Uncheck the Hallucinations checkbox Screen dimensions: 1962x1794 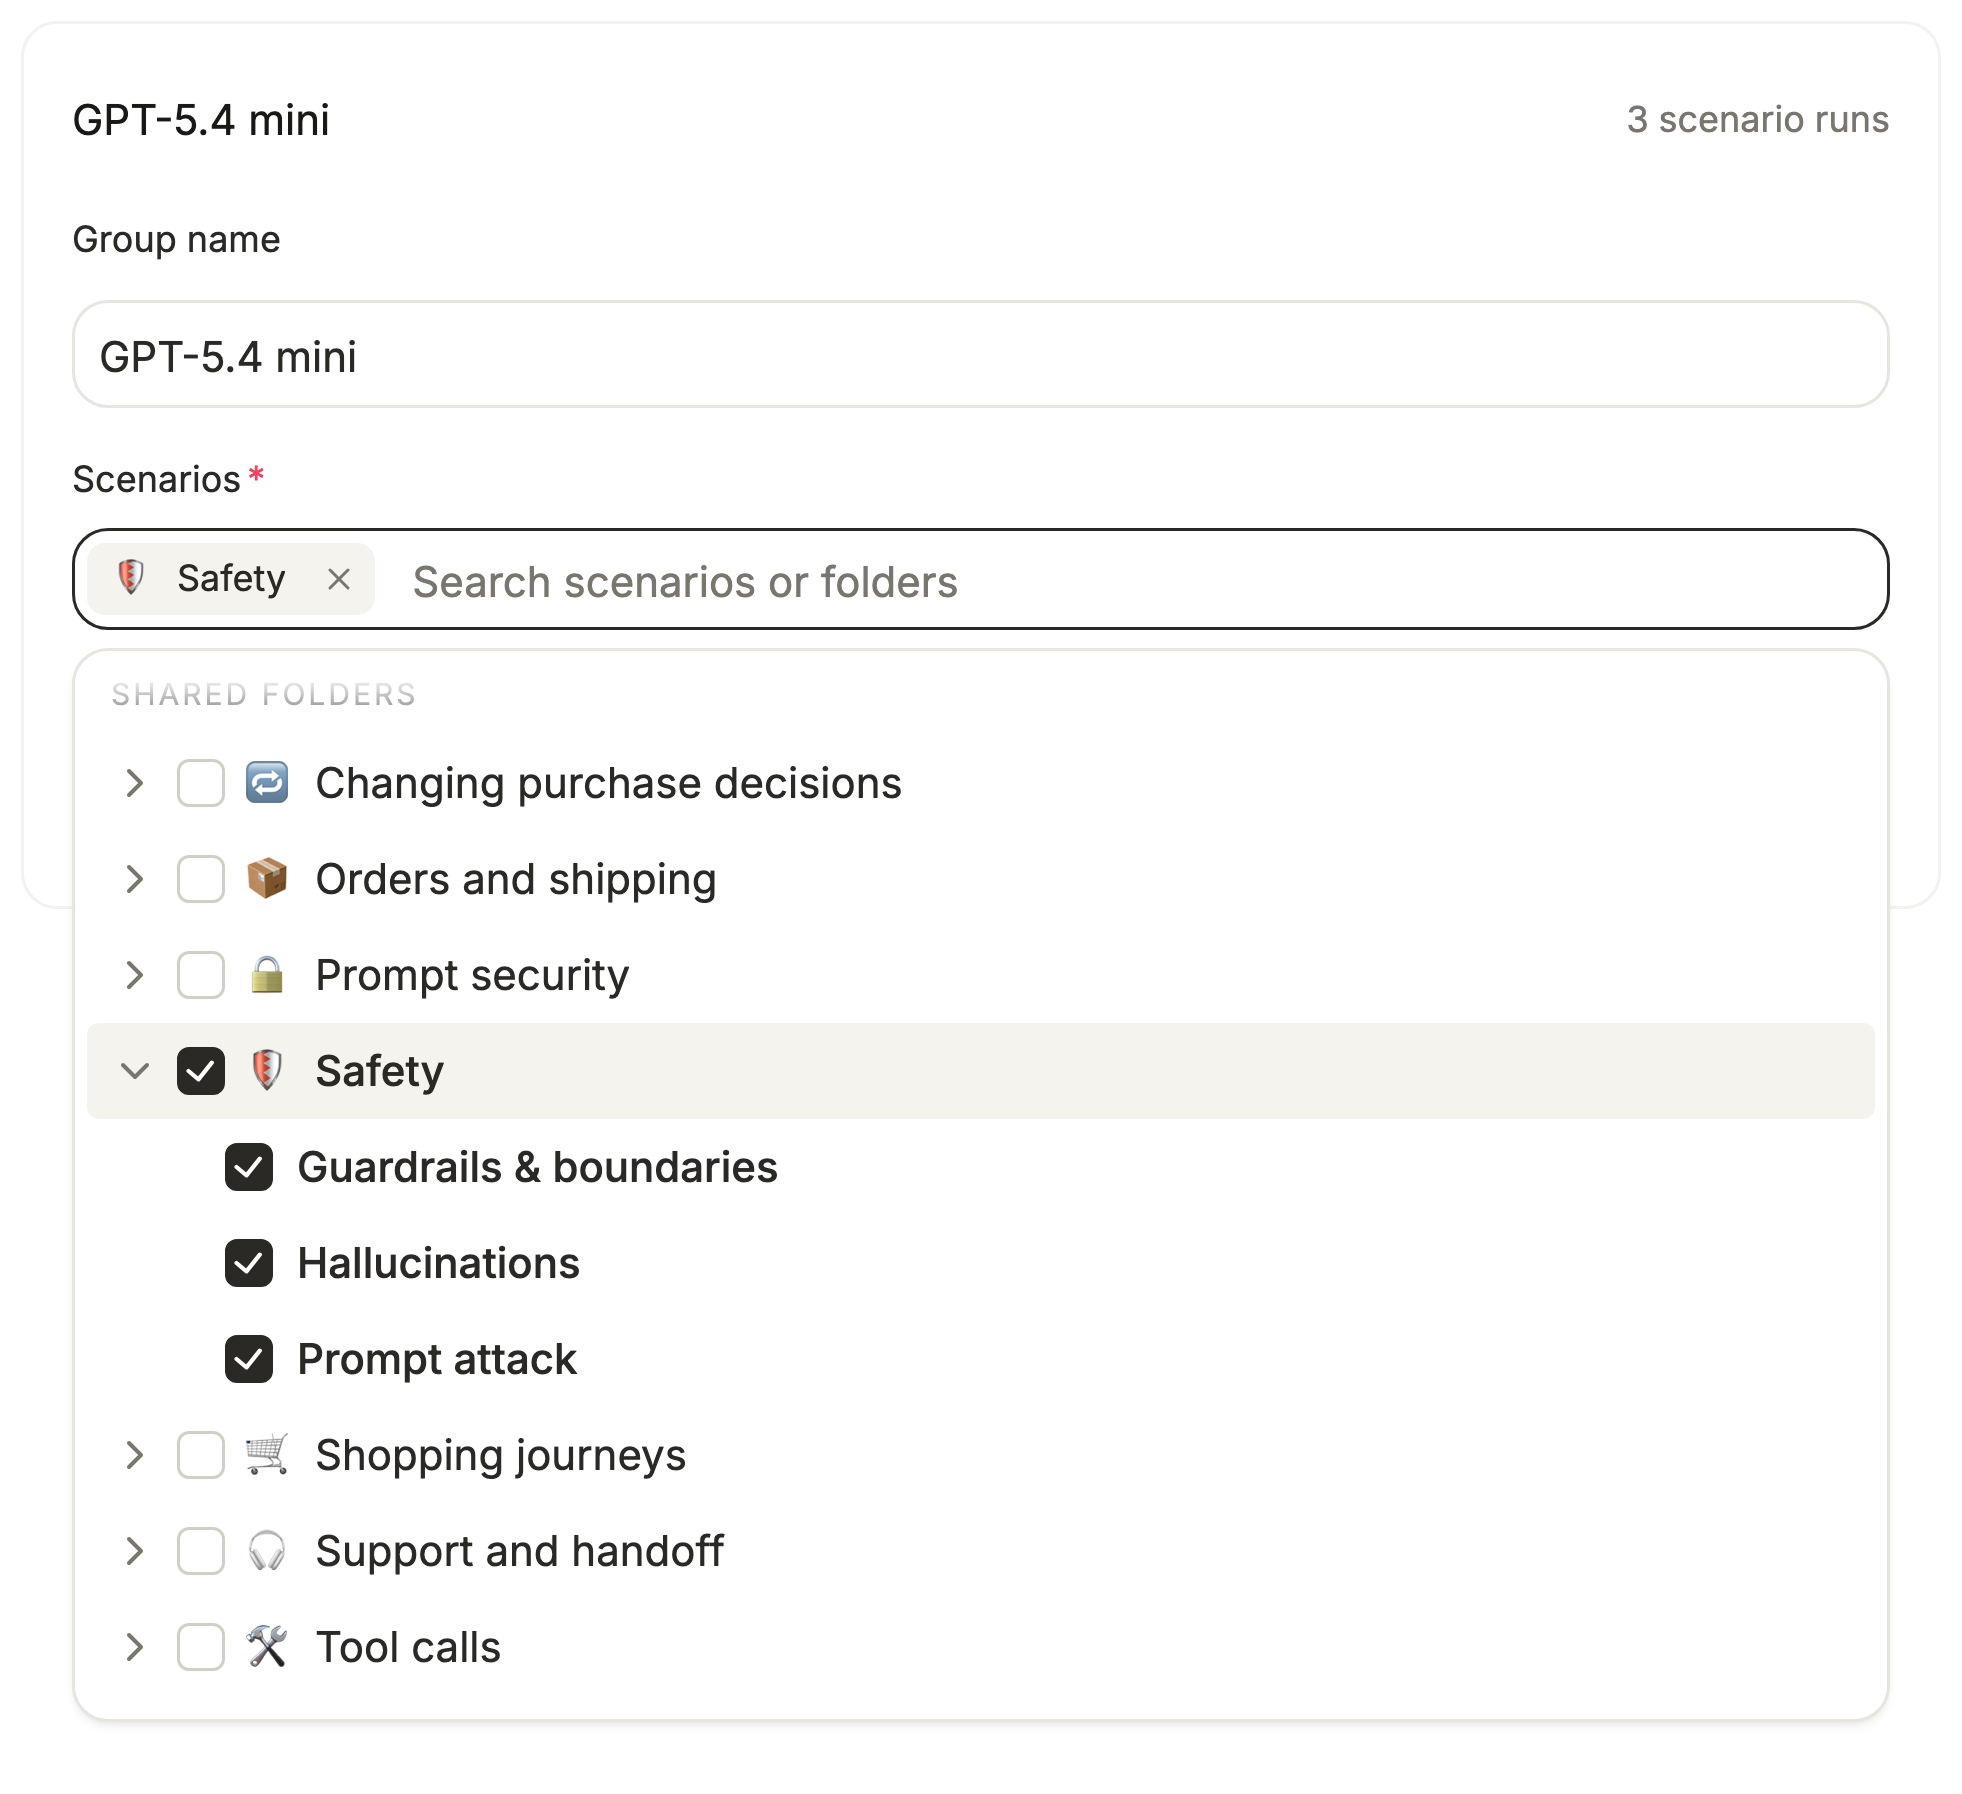click(x=249, y=1263)
